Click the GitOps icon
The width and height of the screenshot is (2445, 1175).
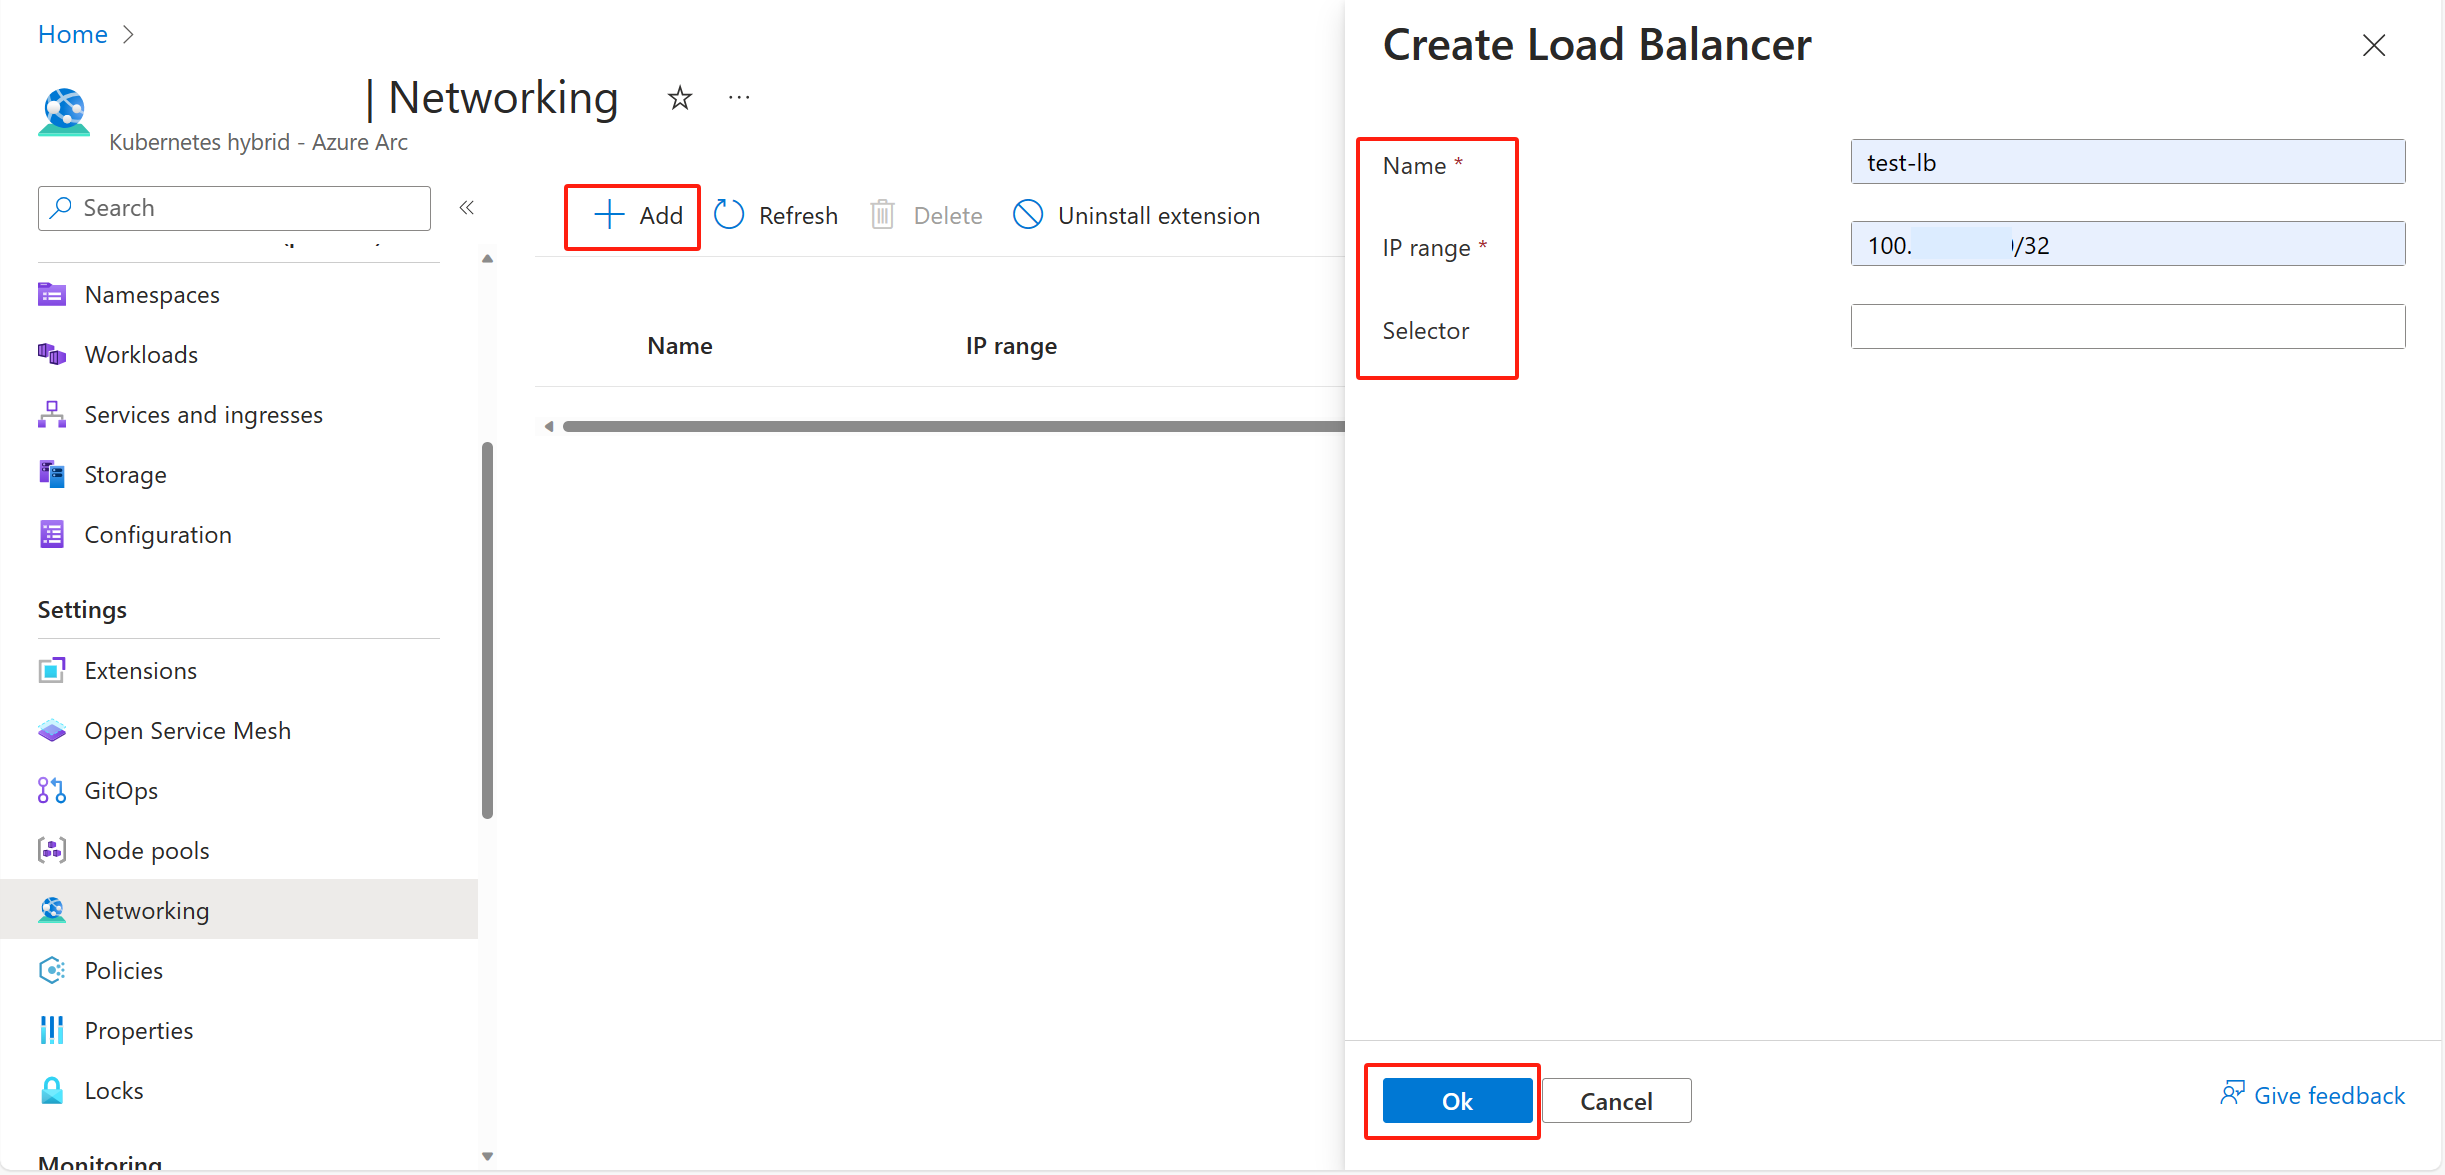coord(52,790)
